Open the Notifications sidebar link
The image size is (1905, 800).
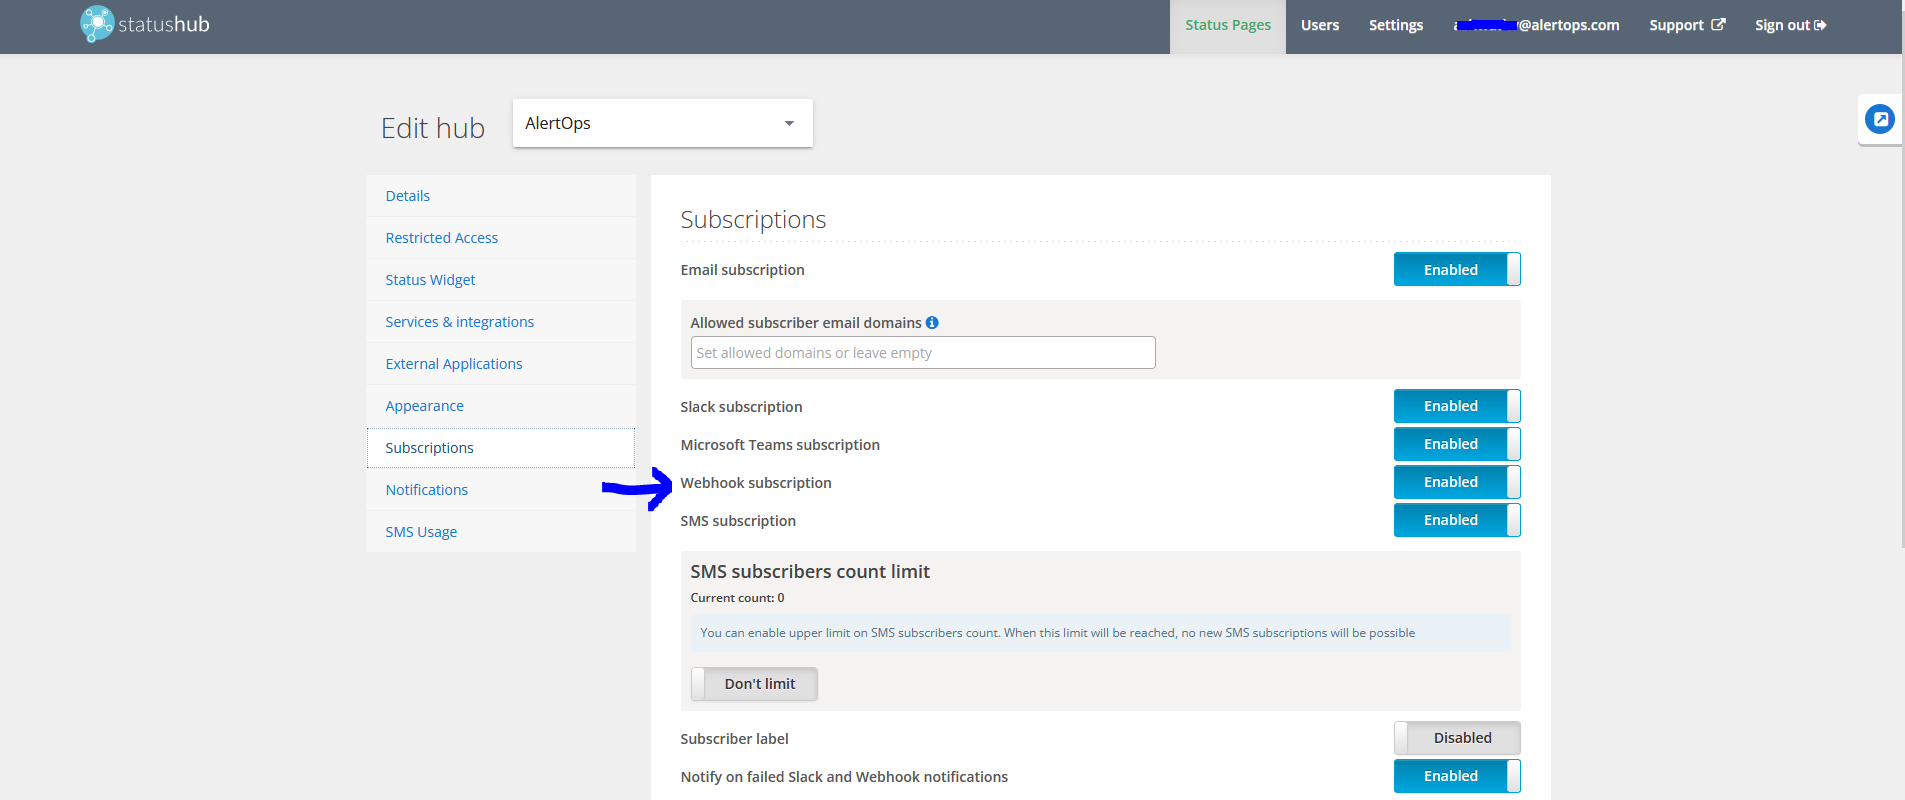(x=426, y=490)
